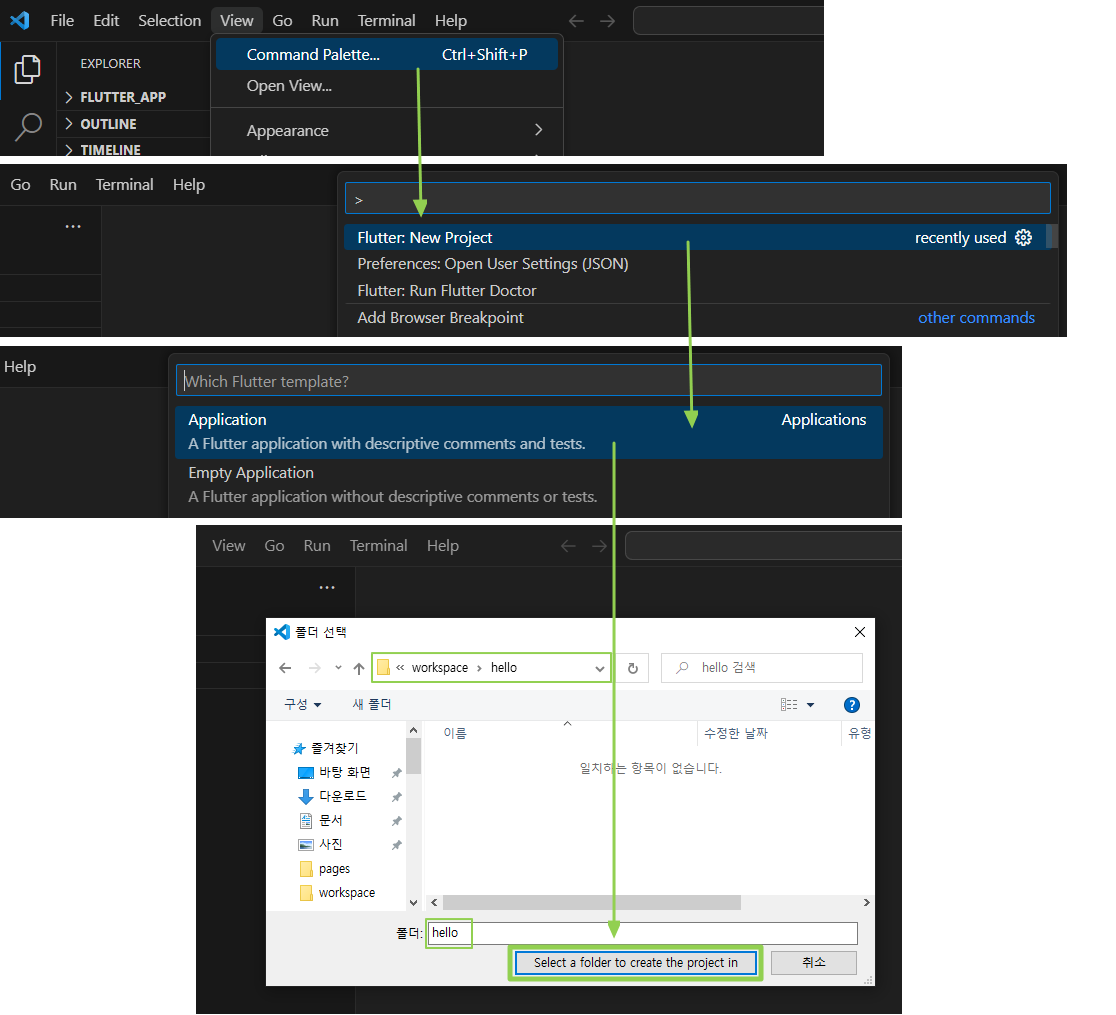Click the navigate forward arrow in top title bar
Image resolution: width=1116 pixels, height=1015 pixels.
pos(607,21)
